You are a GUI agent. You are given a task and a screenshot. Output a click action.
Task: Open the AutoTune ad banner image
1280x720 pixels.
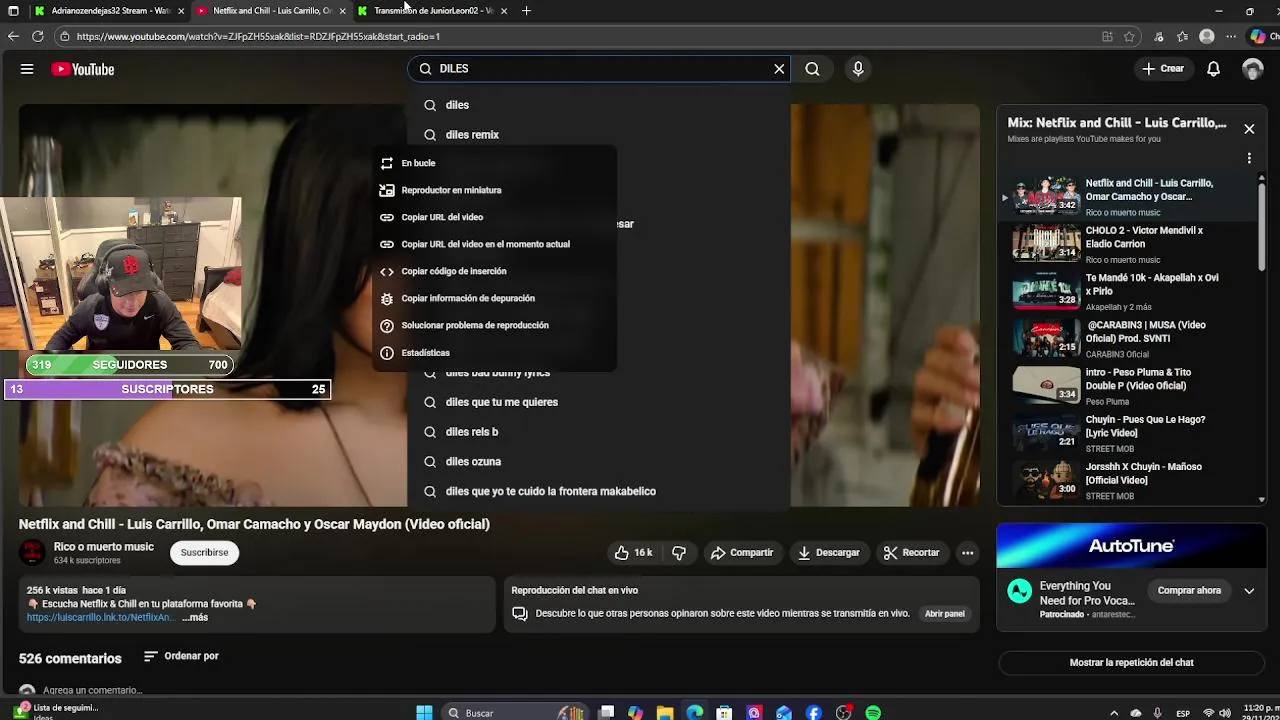[x=1131, y=545]
